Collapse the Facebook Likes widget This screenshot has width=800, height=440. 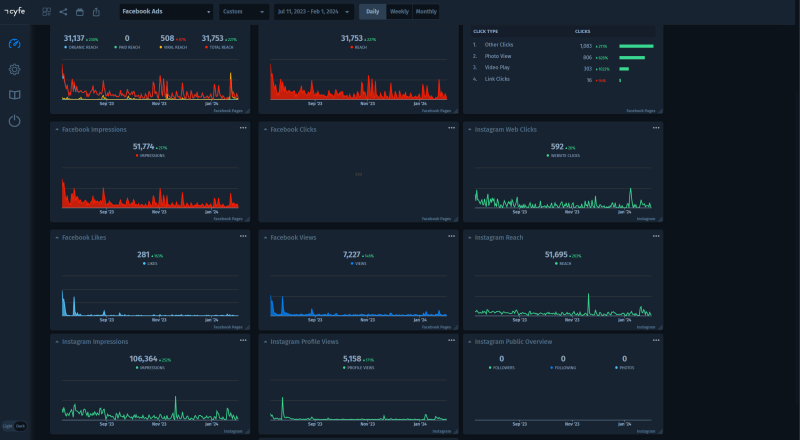(x=57, y=238)
